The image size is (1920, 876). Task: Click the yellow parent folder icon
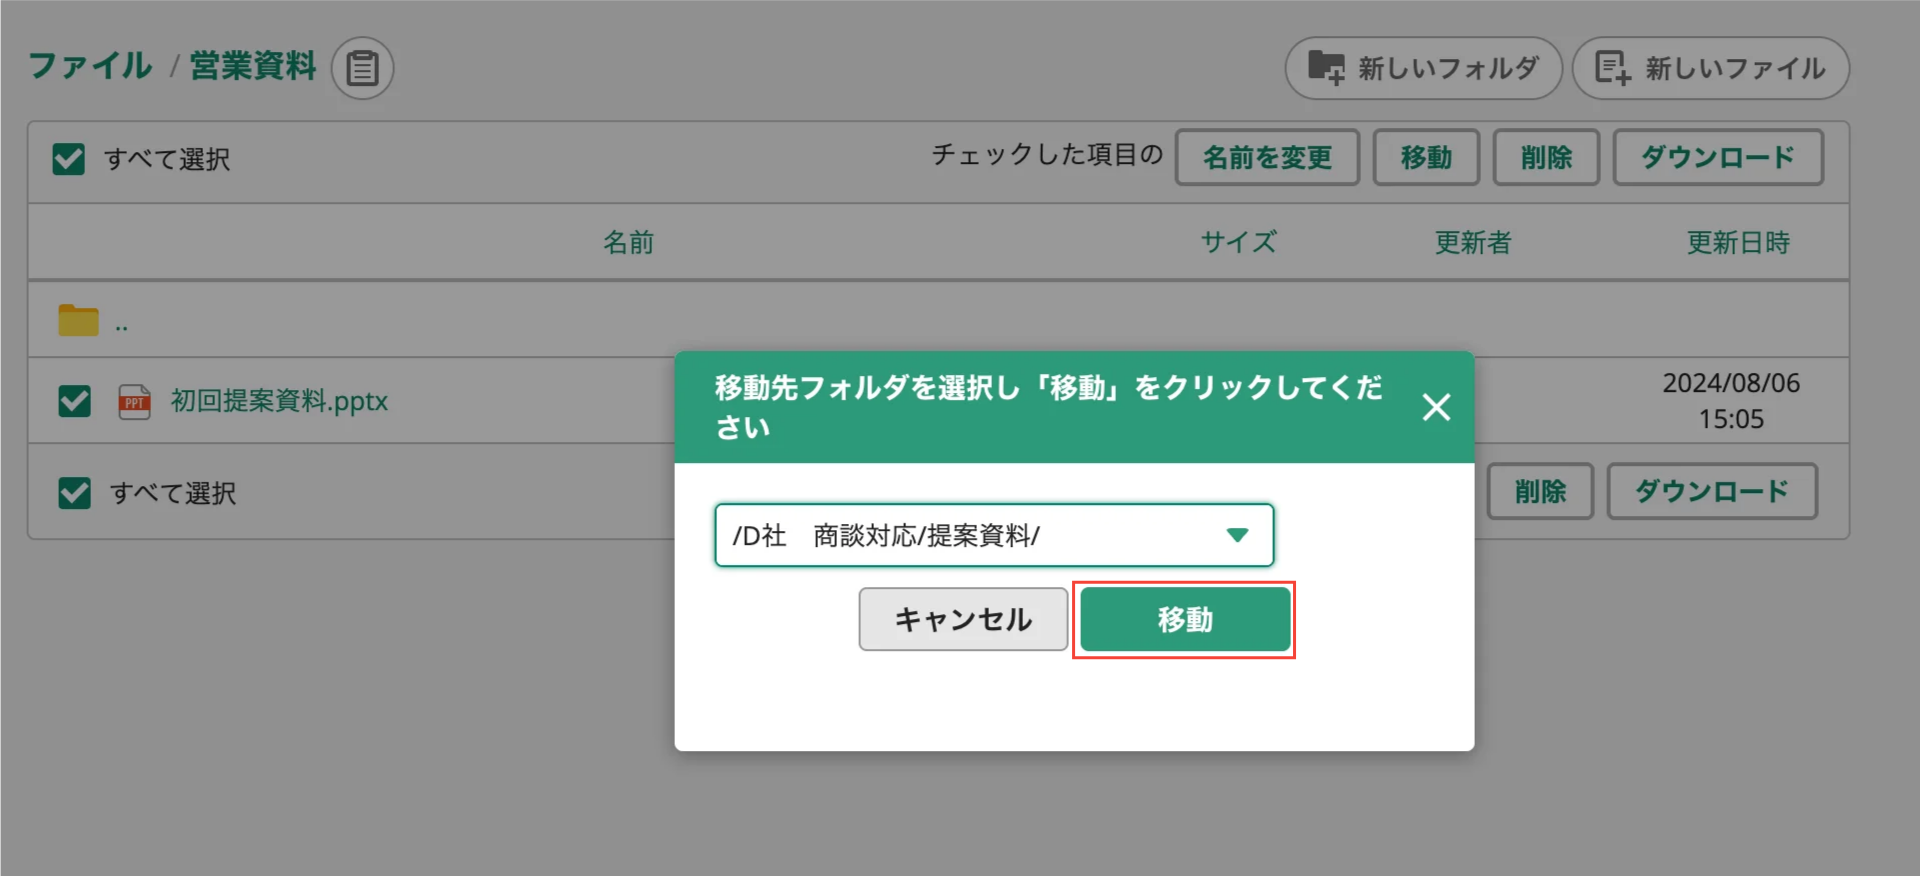pos(78,320)
